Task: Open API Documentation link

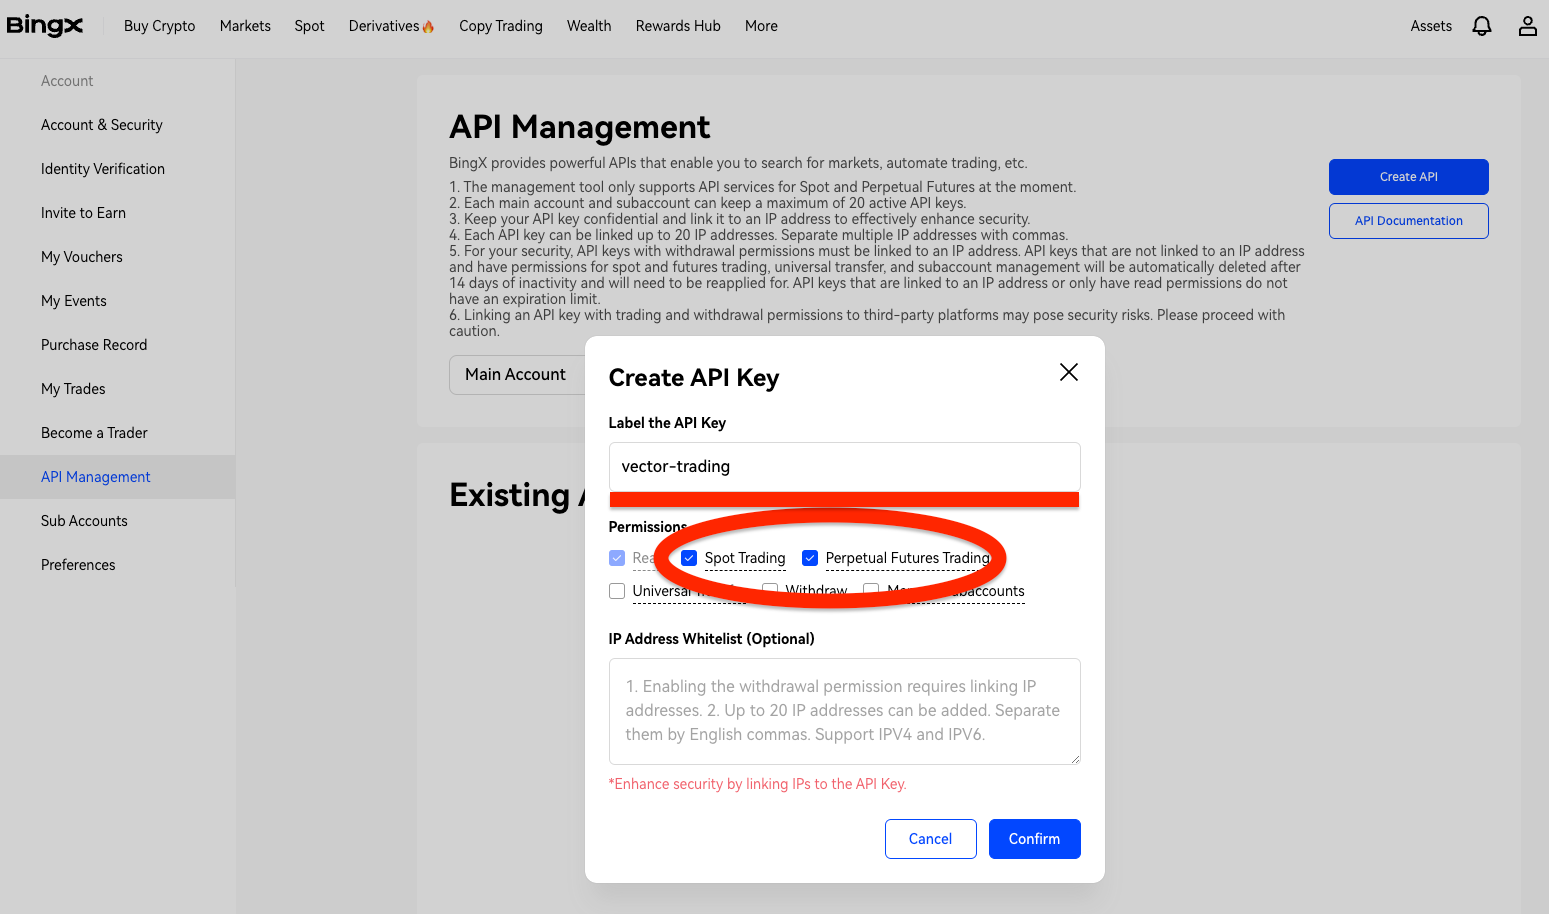Action: [x=1408, y=221]
